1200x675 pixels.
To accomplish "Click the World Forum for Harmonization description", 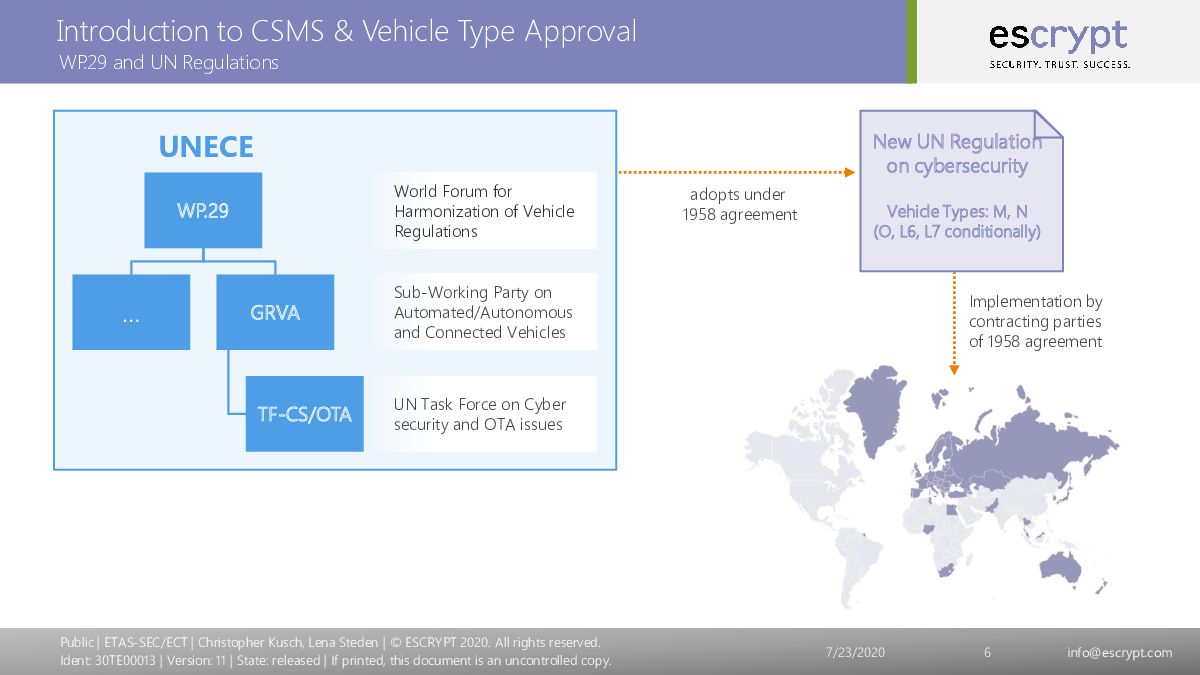I will coord(485,211).
